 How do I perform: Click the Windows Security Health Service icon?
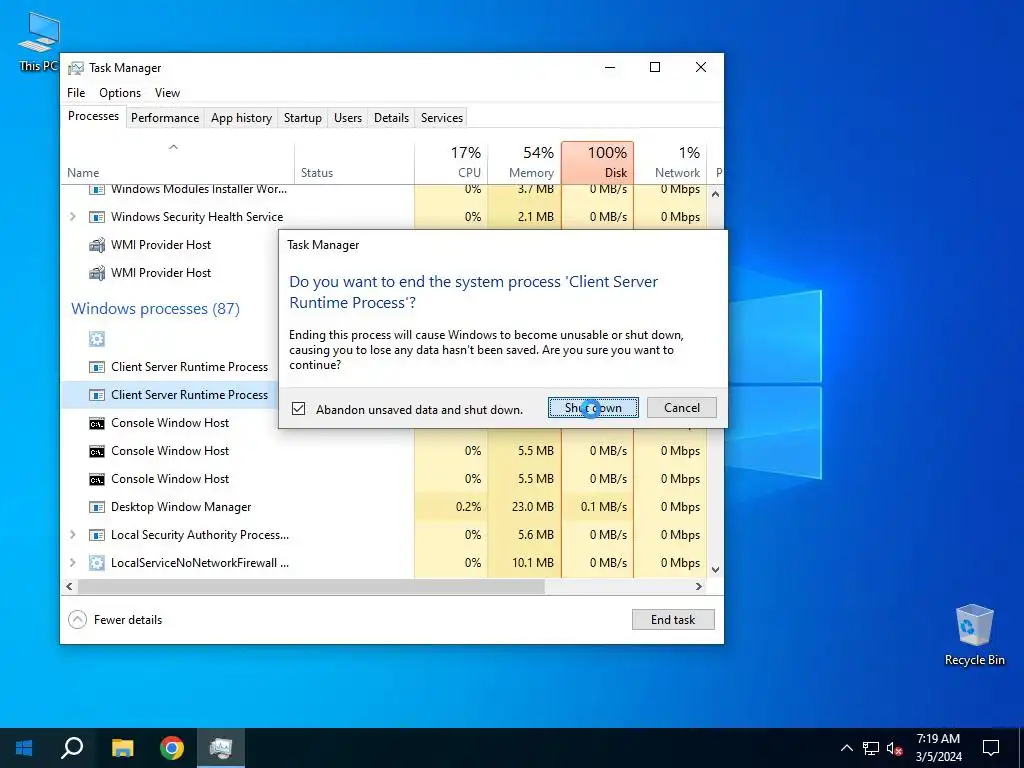pyautogui.click(x=97, y=217)
